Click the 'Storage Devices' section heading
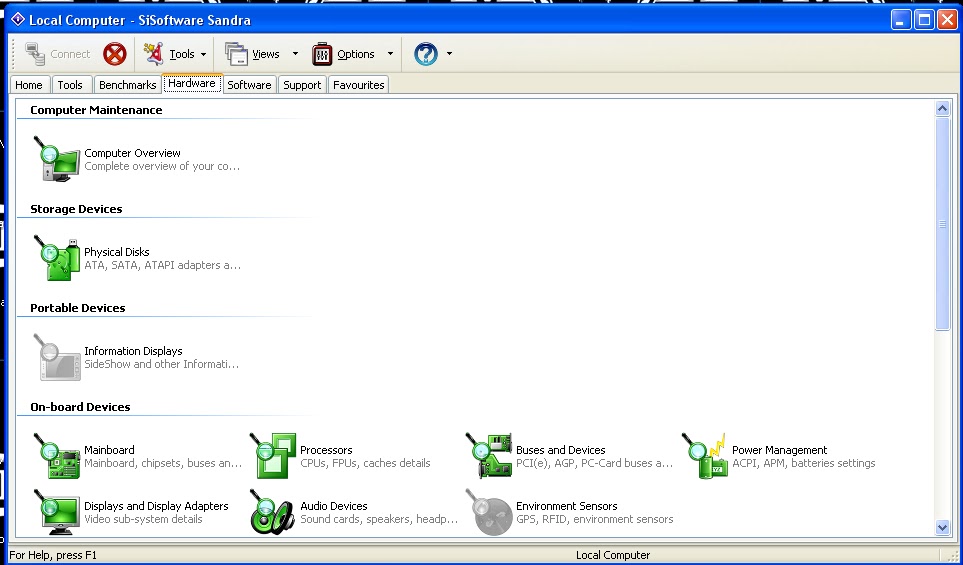 click(76, 209)
